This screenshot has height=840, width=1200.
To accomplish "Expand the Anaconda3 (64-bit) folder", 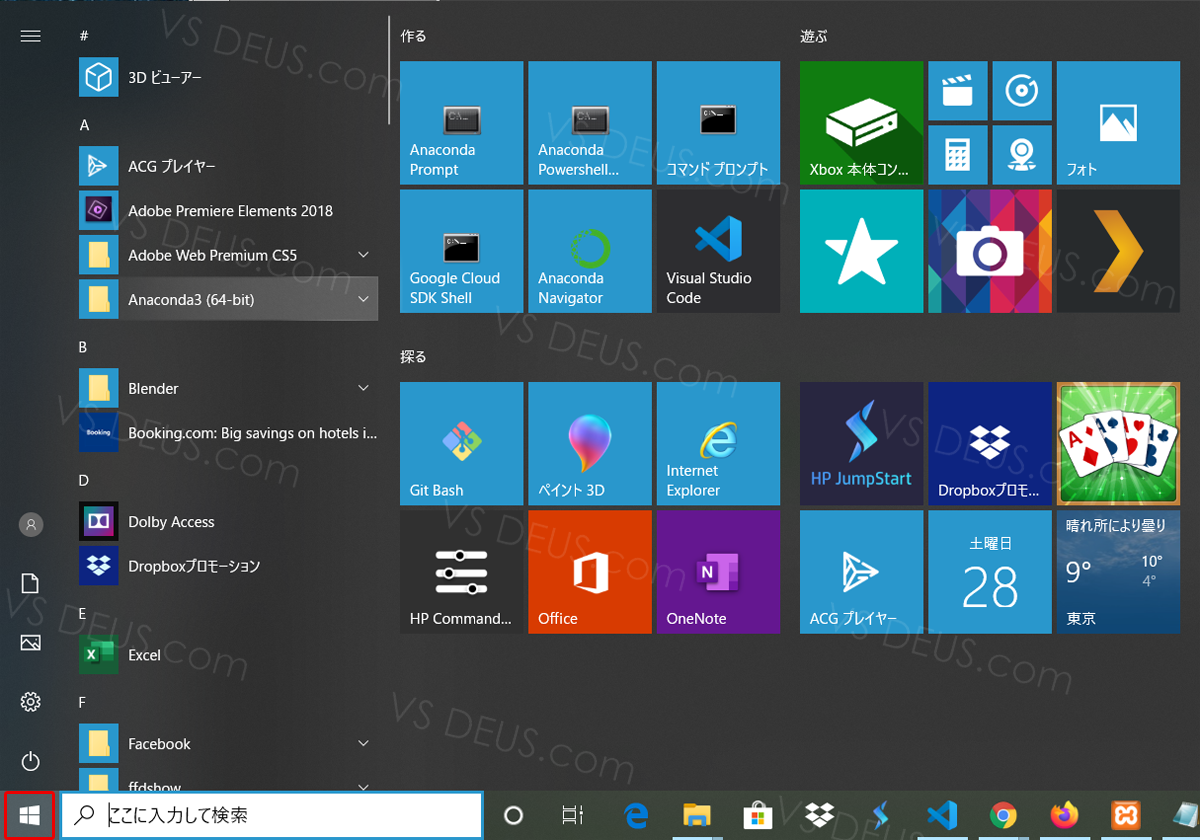I will (228, 299).
